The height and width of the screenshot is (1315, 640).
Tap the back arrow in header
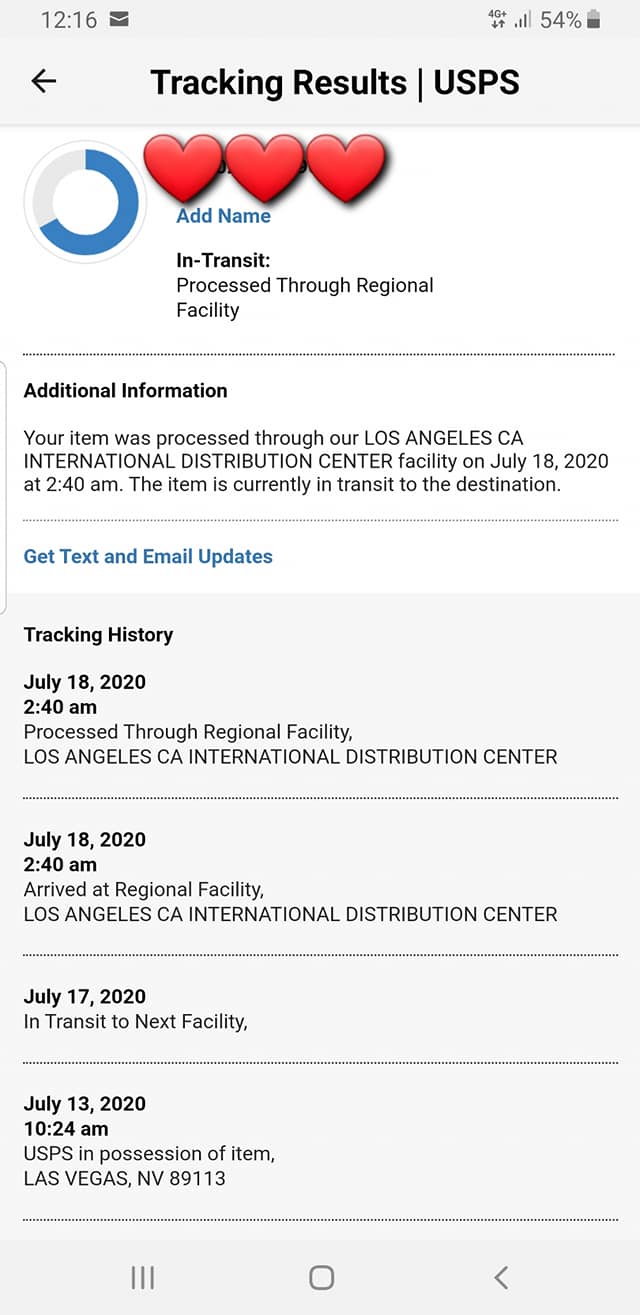44,82
